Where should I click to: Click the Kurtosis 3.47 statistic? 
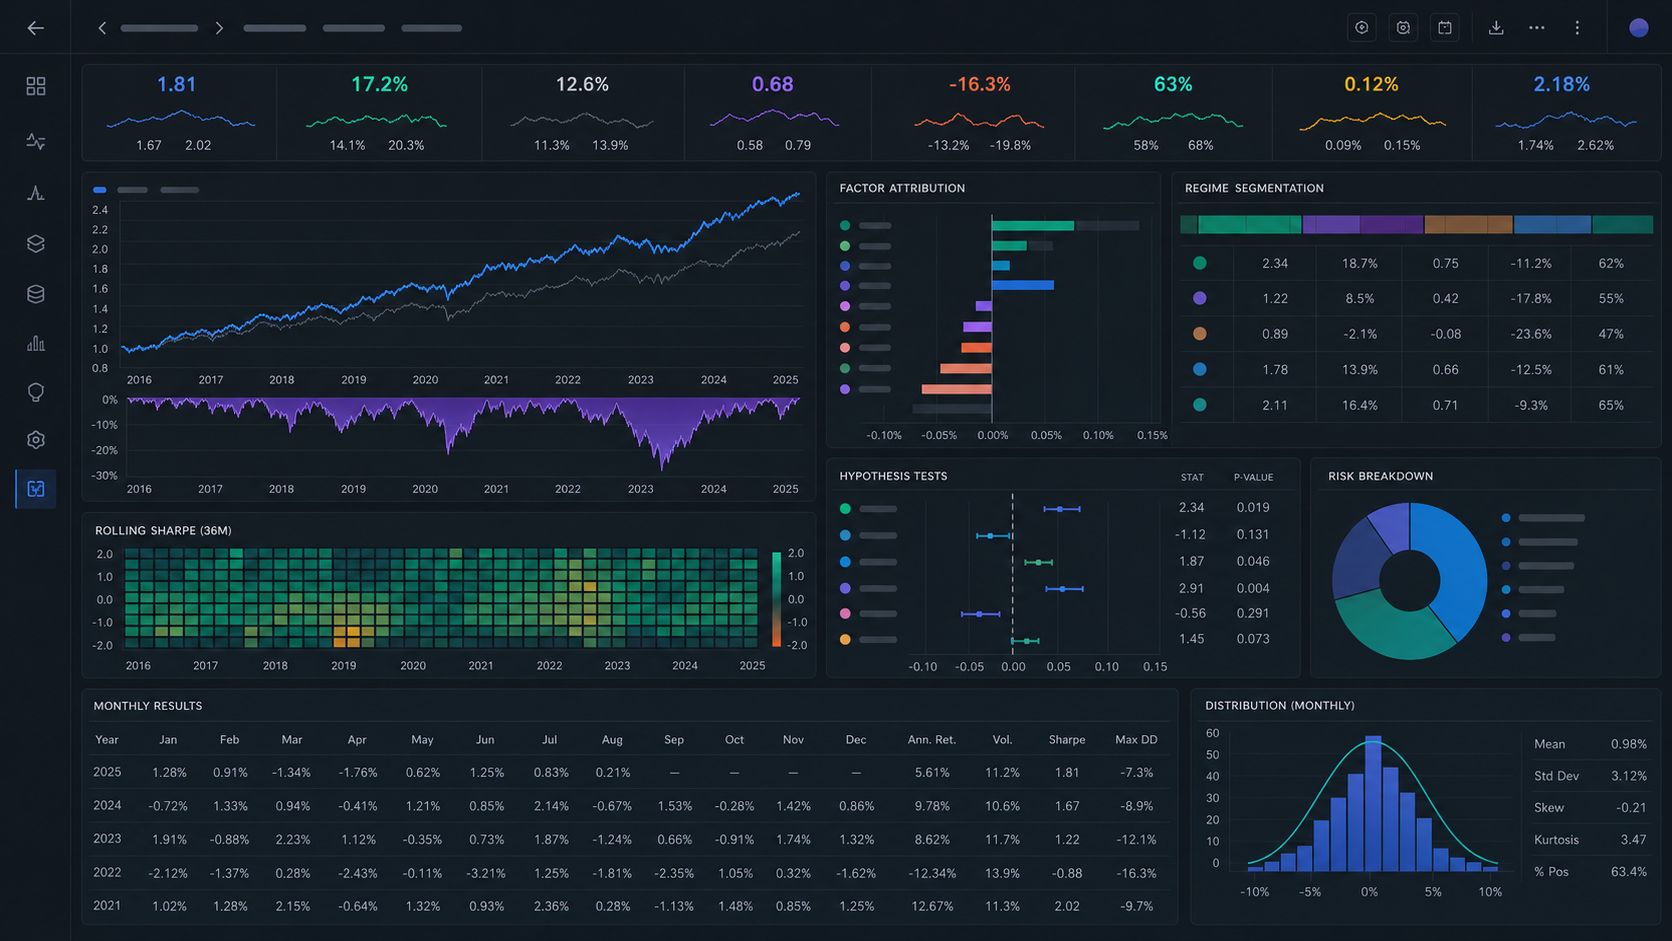(1590, 840)
